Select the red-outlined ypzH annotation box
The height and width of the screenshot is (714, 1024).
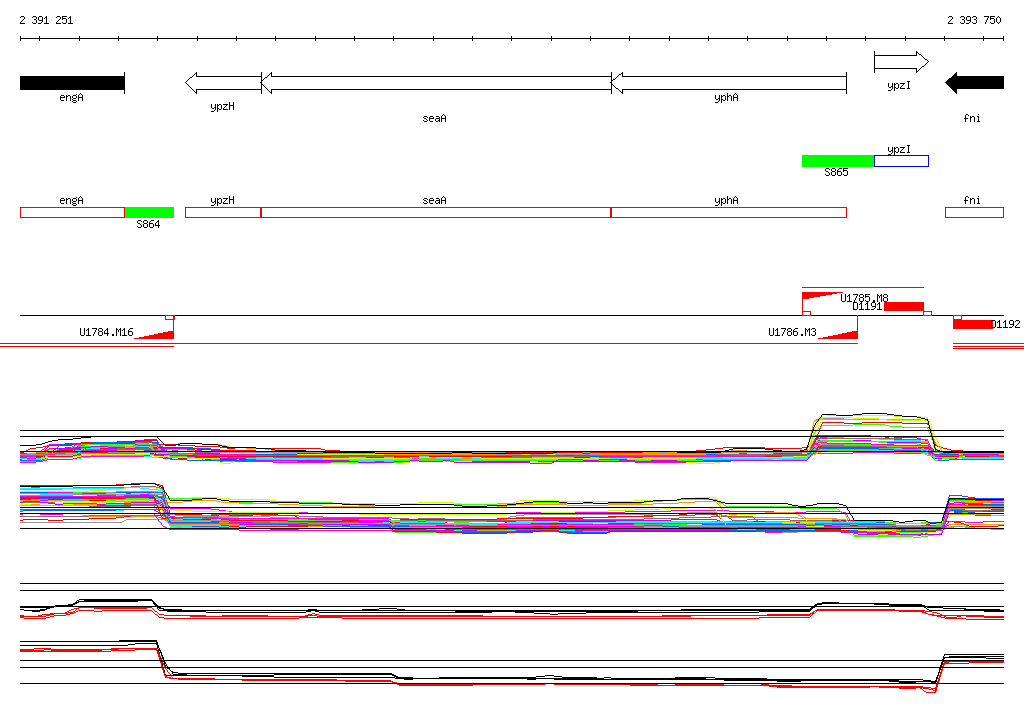(x=223, y=212)
